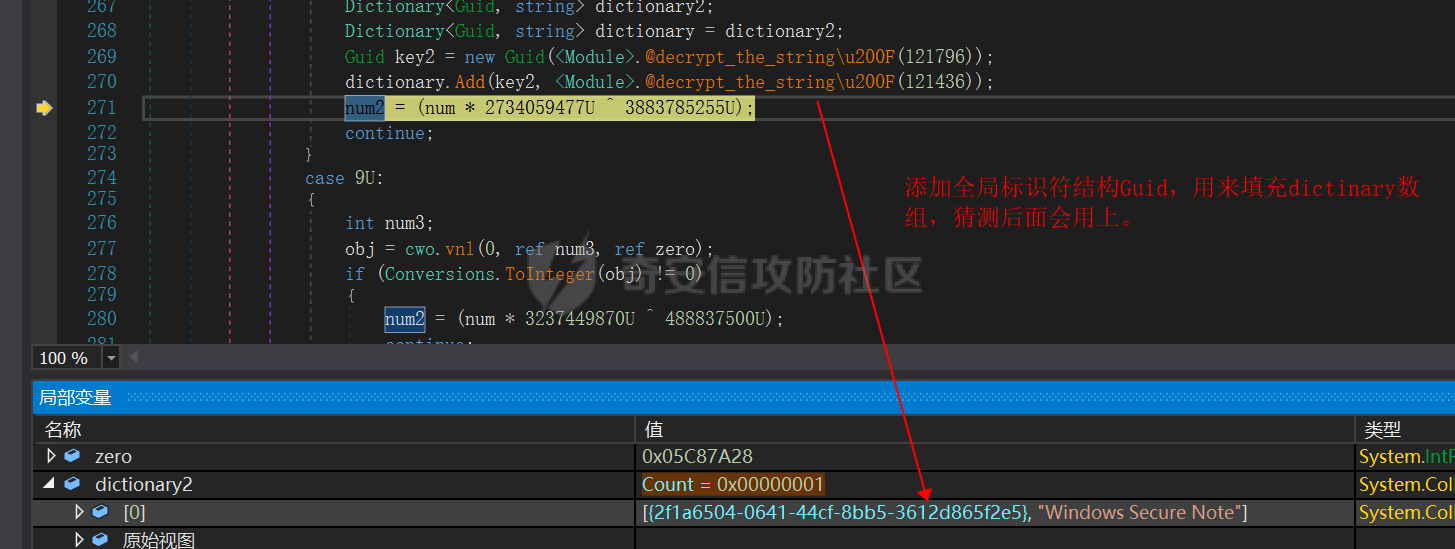Click the 0x05C87A28 value of zero
Screen dimensions: 1455x549
697,456
